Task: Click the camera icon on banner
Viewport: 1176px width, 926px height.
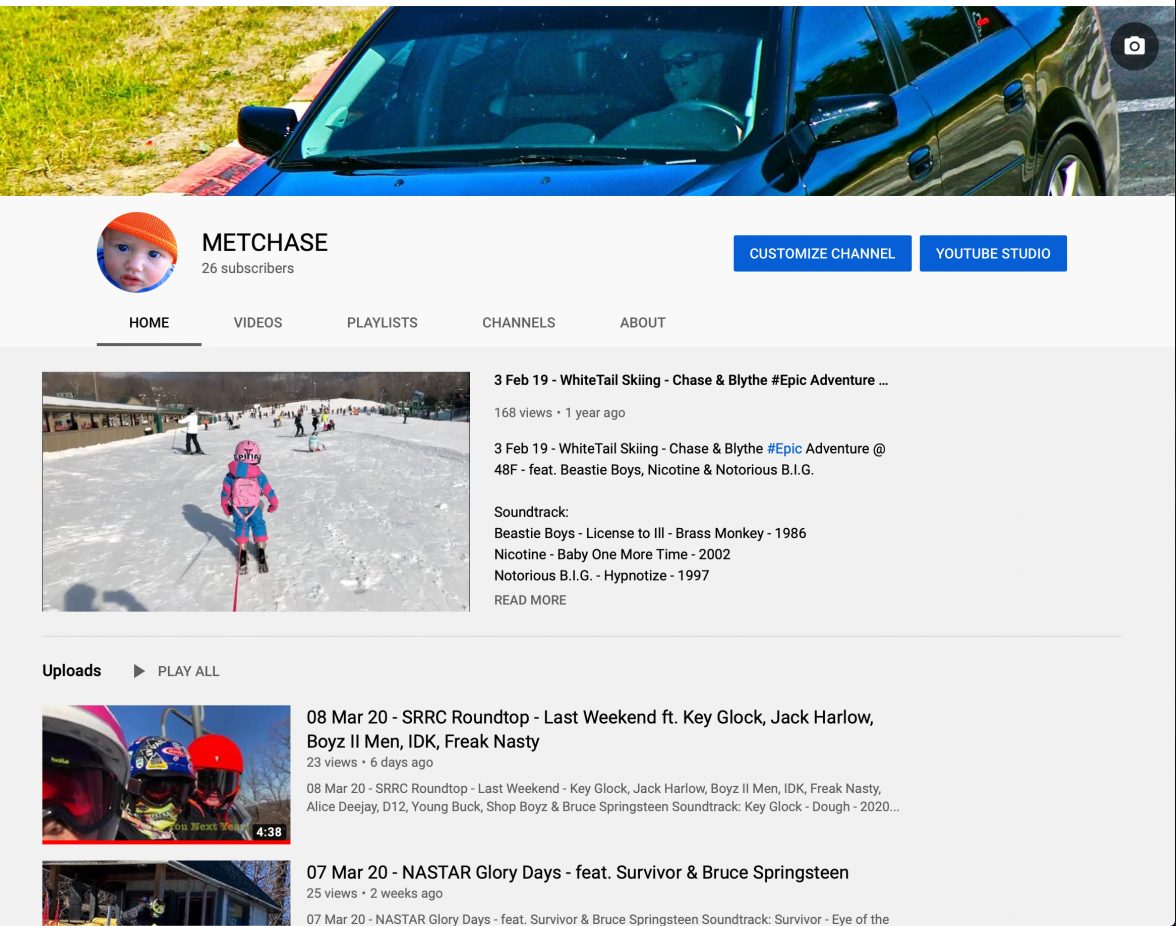Action: (1134, 46)
